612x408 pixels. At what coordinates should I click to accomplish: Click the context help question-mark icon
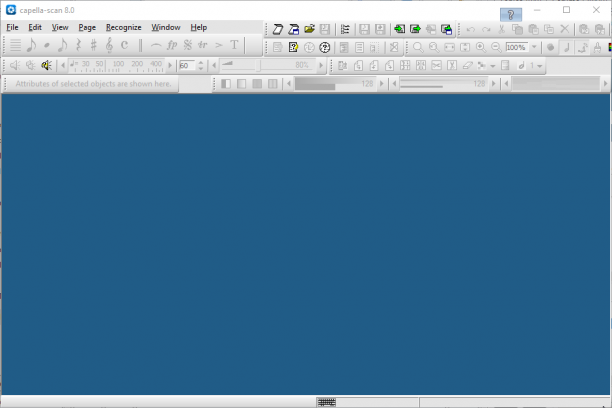pyautogui.click(x=293, y=47)
